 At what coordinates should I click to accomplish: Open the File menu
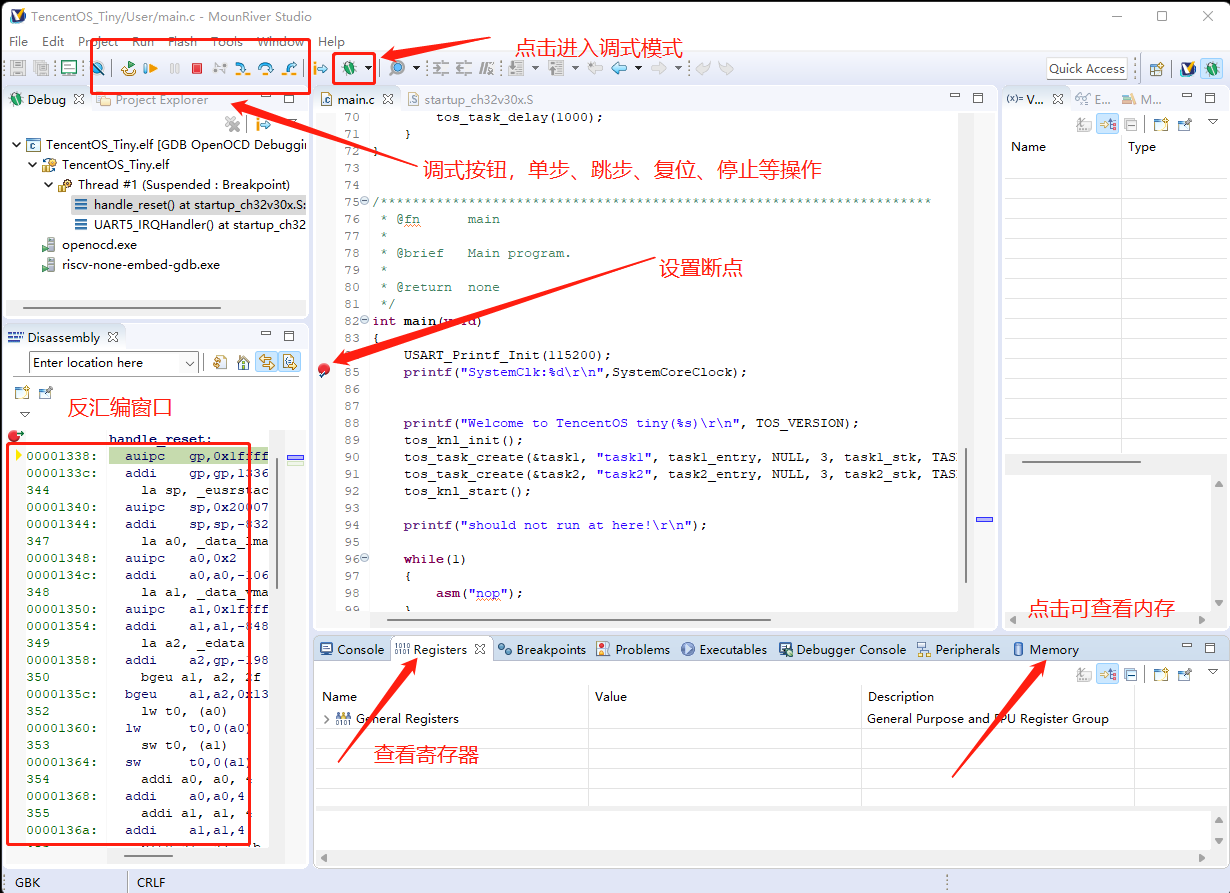pos(19,41)
